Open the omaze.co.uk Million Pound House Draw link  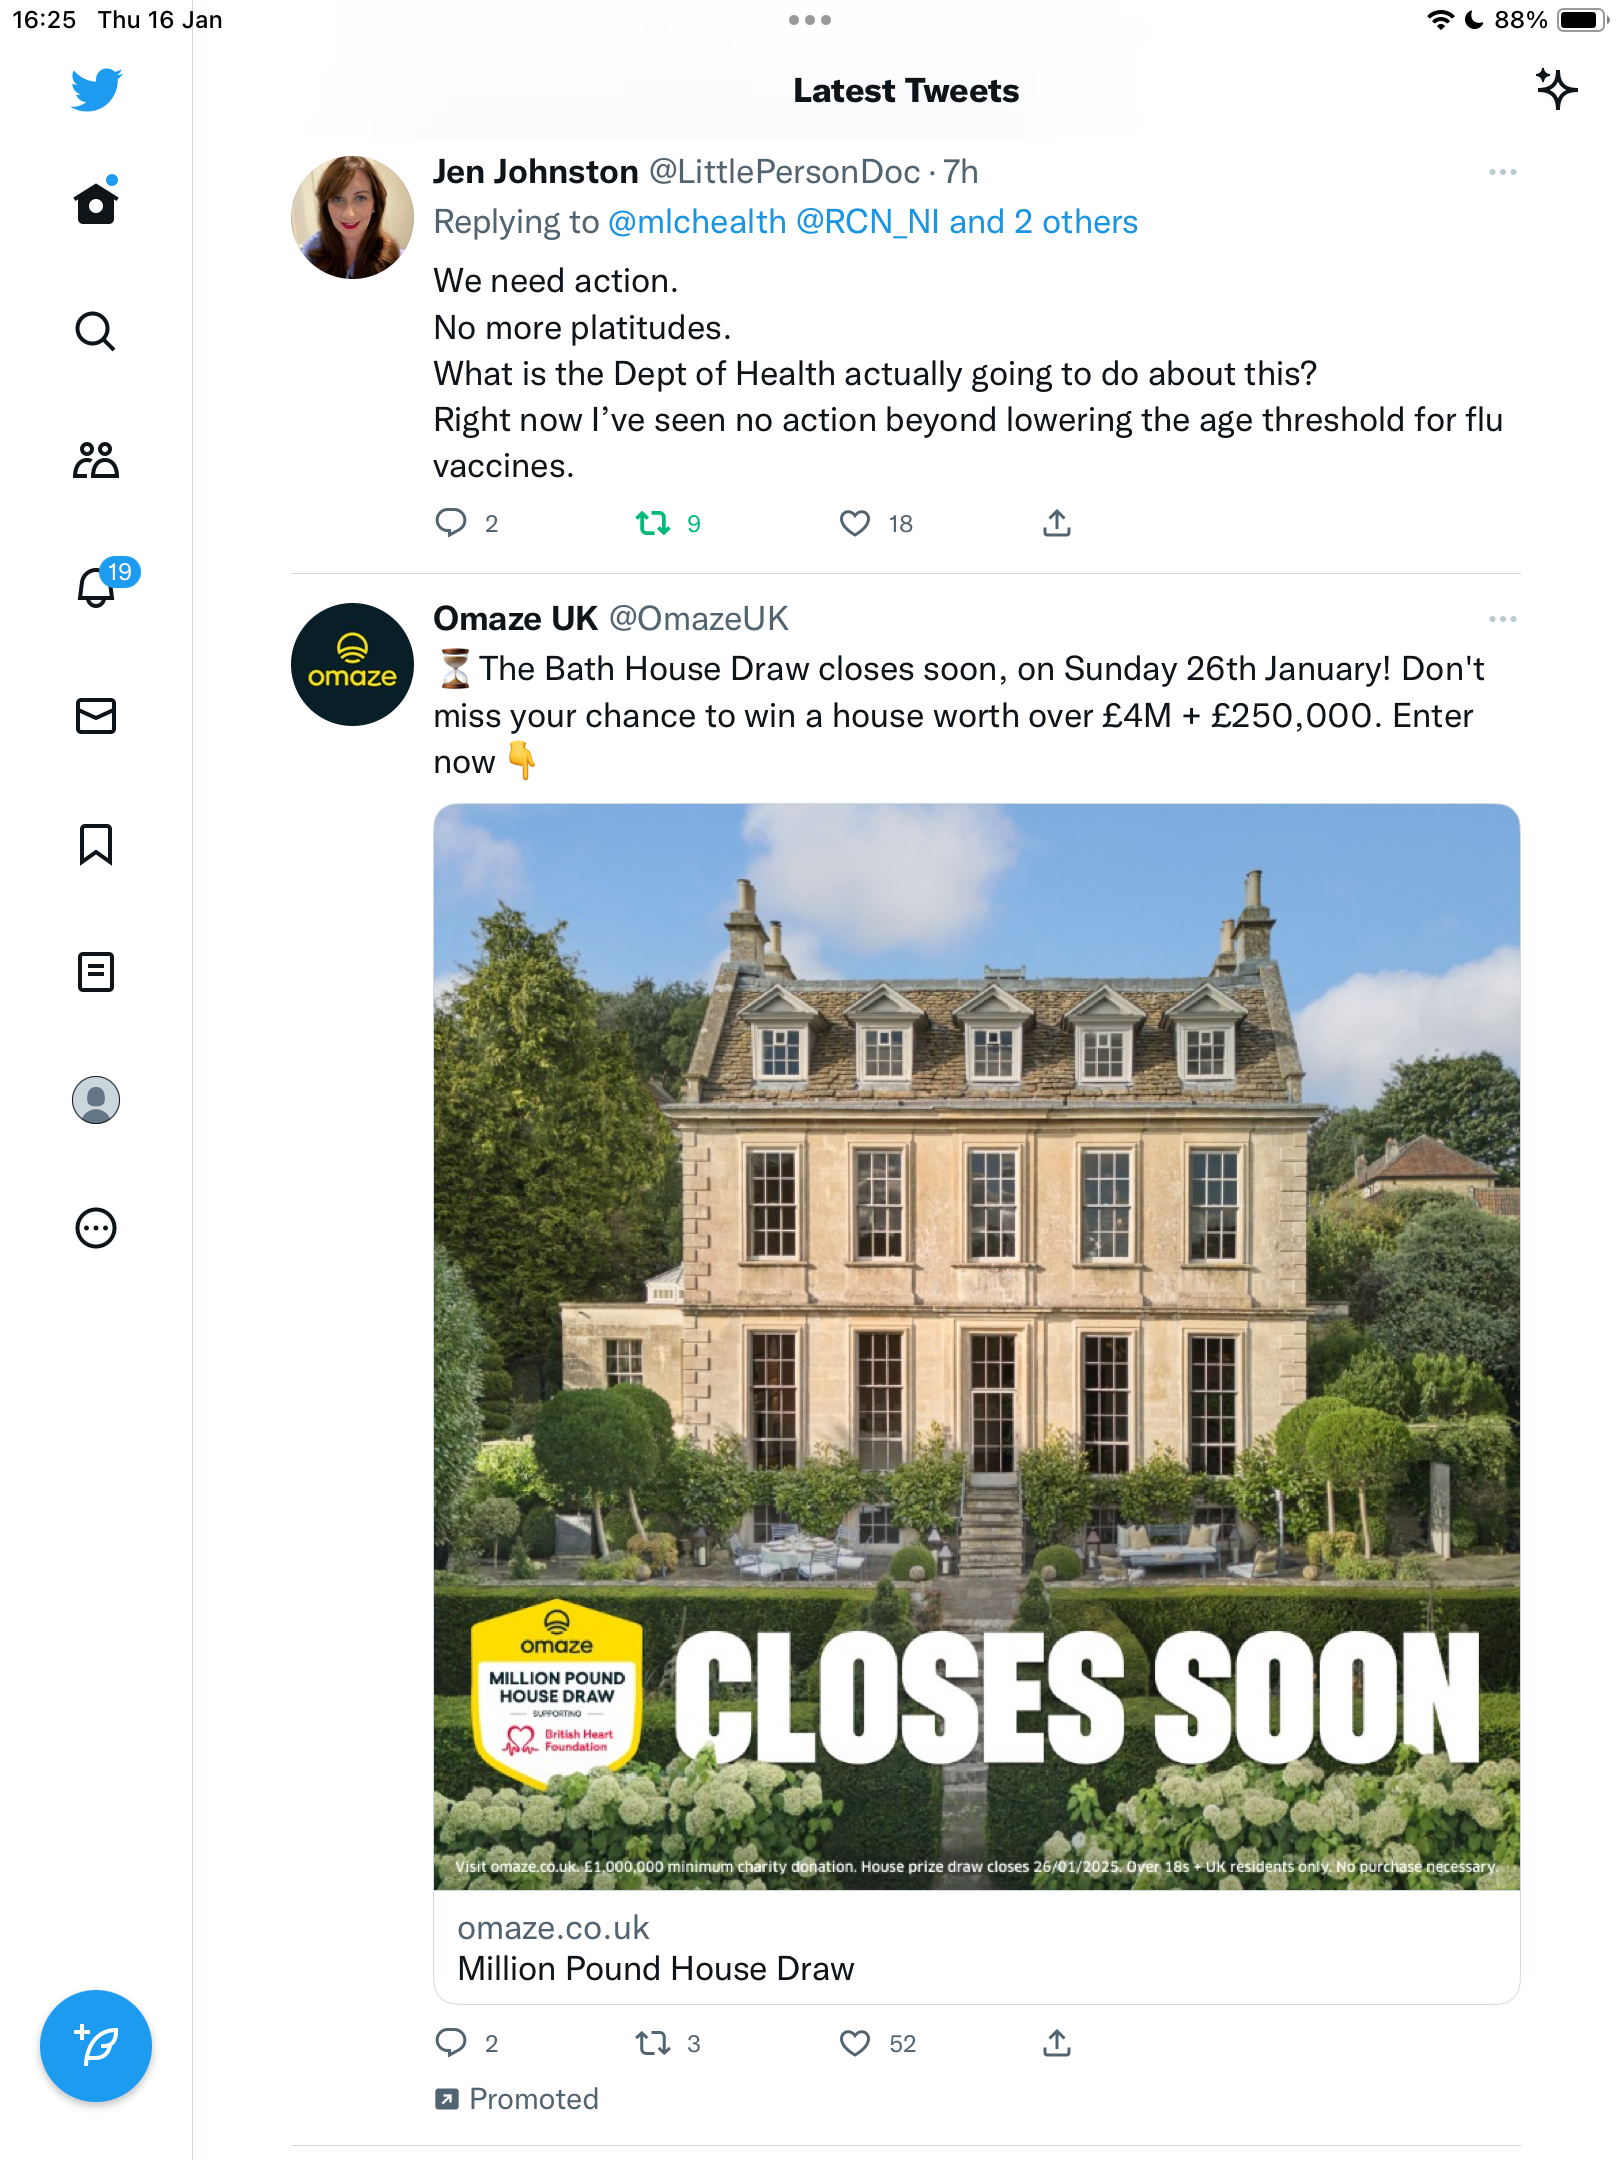click(977, 1948)
